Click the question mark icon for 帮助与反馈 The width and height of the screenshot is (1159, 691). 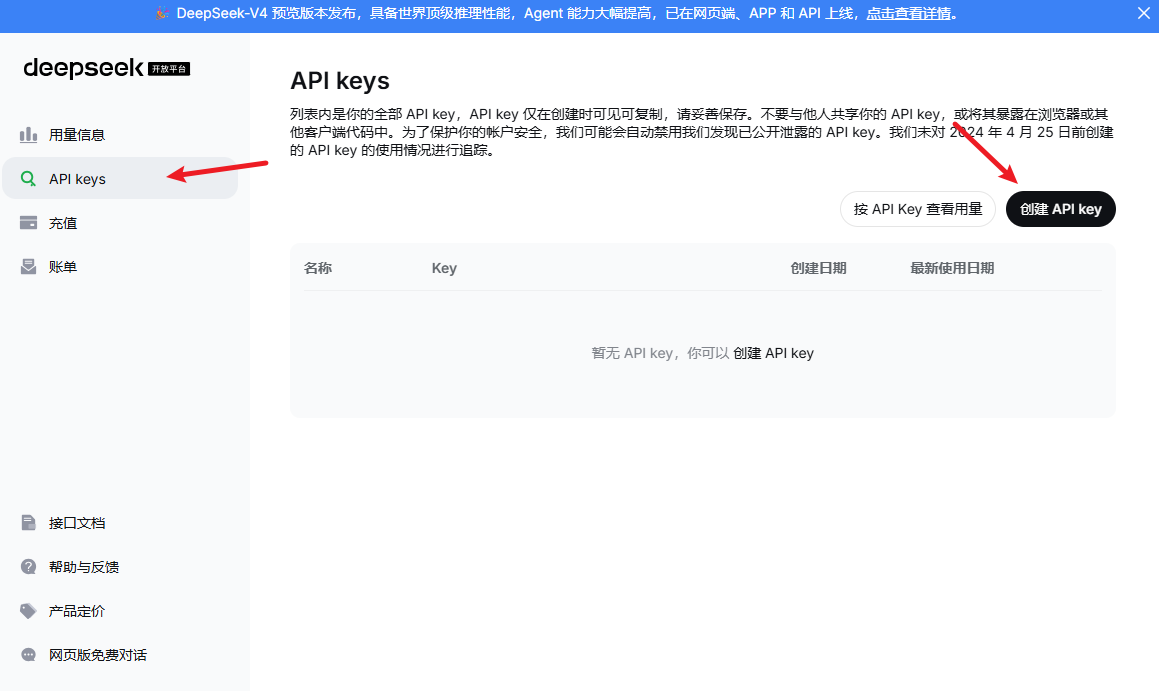pyautogui.click(x=28, y=567)
